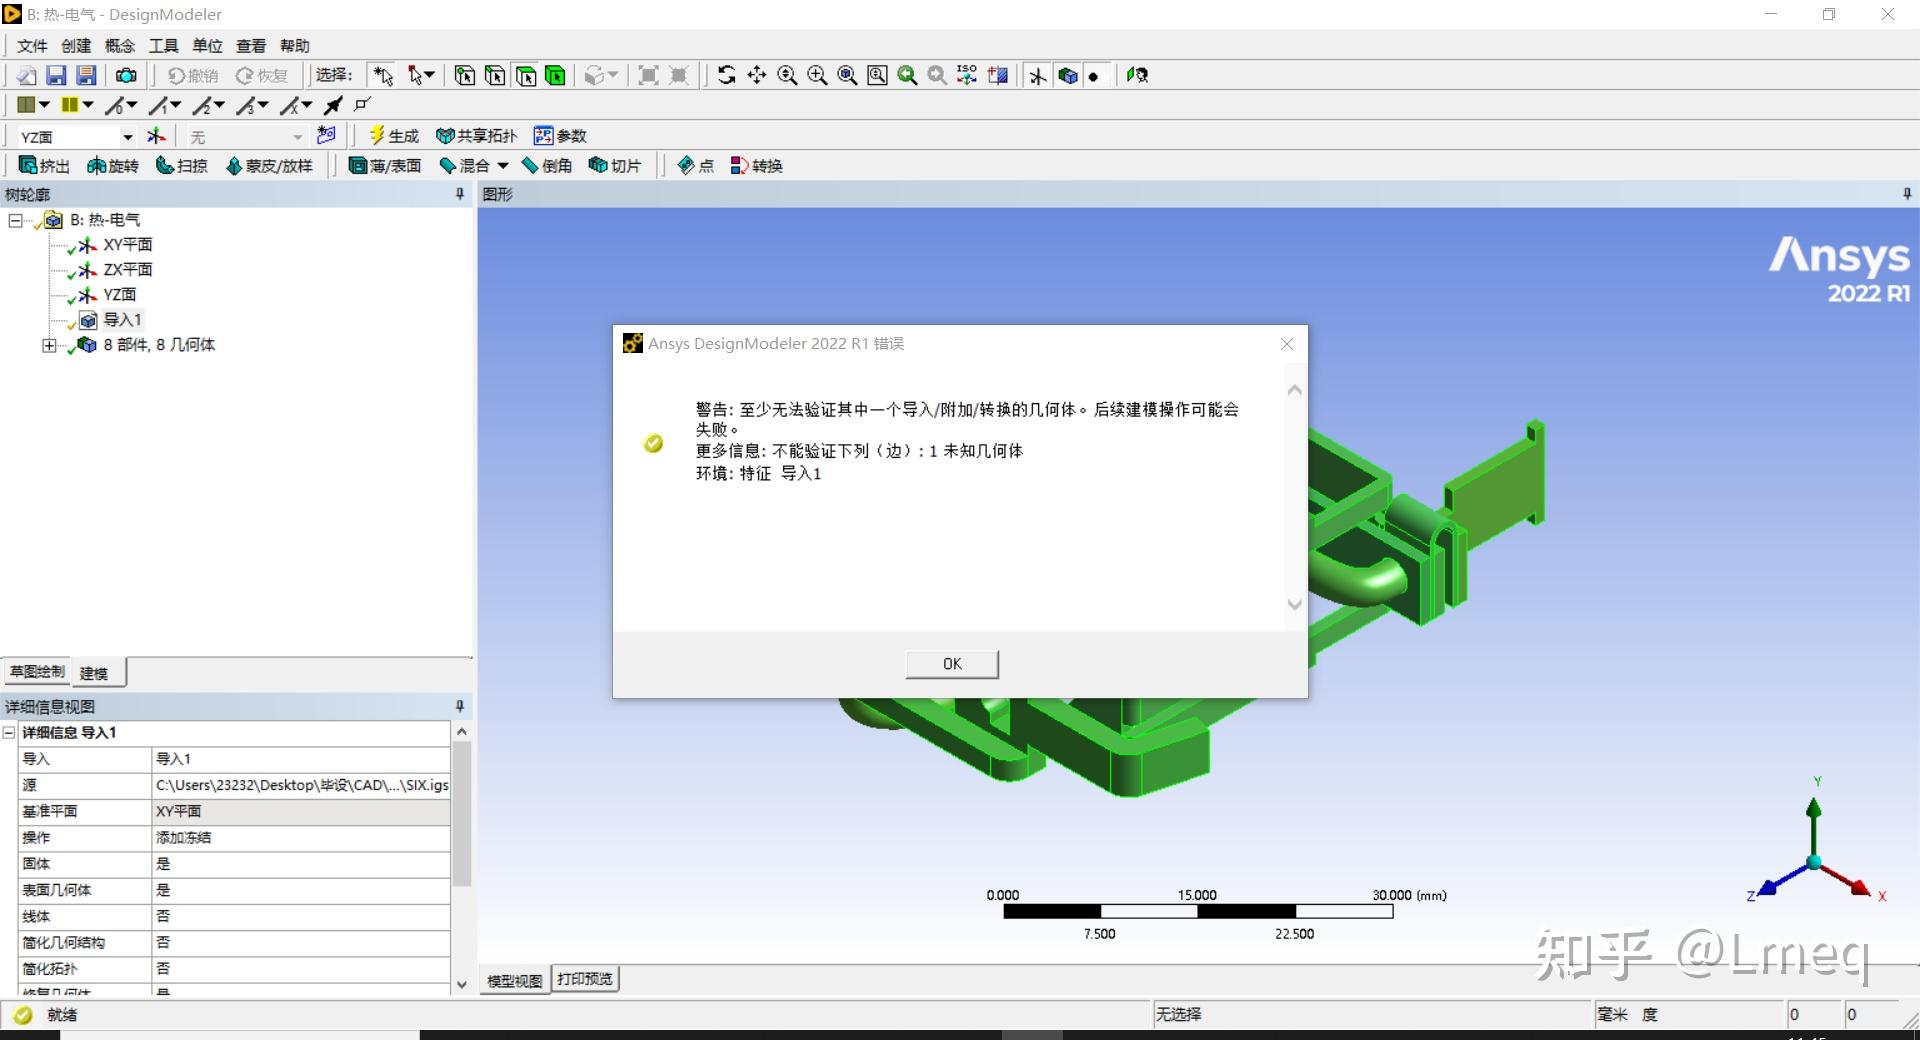
Task: Activate the Rotate view tool
Action: click(727, 75)
